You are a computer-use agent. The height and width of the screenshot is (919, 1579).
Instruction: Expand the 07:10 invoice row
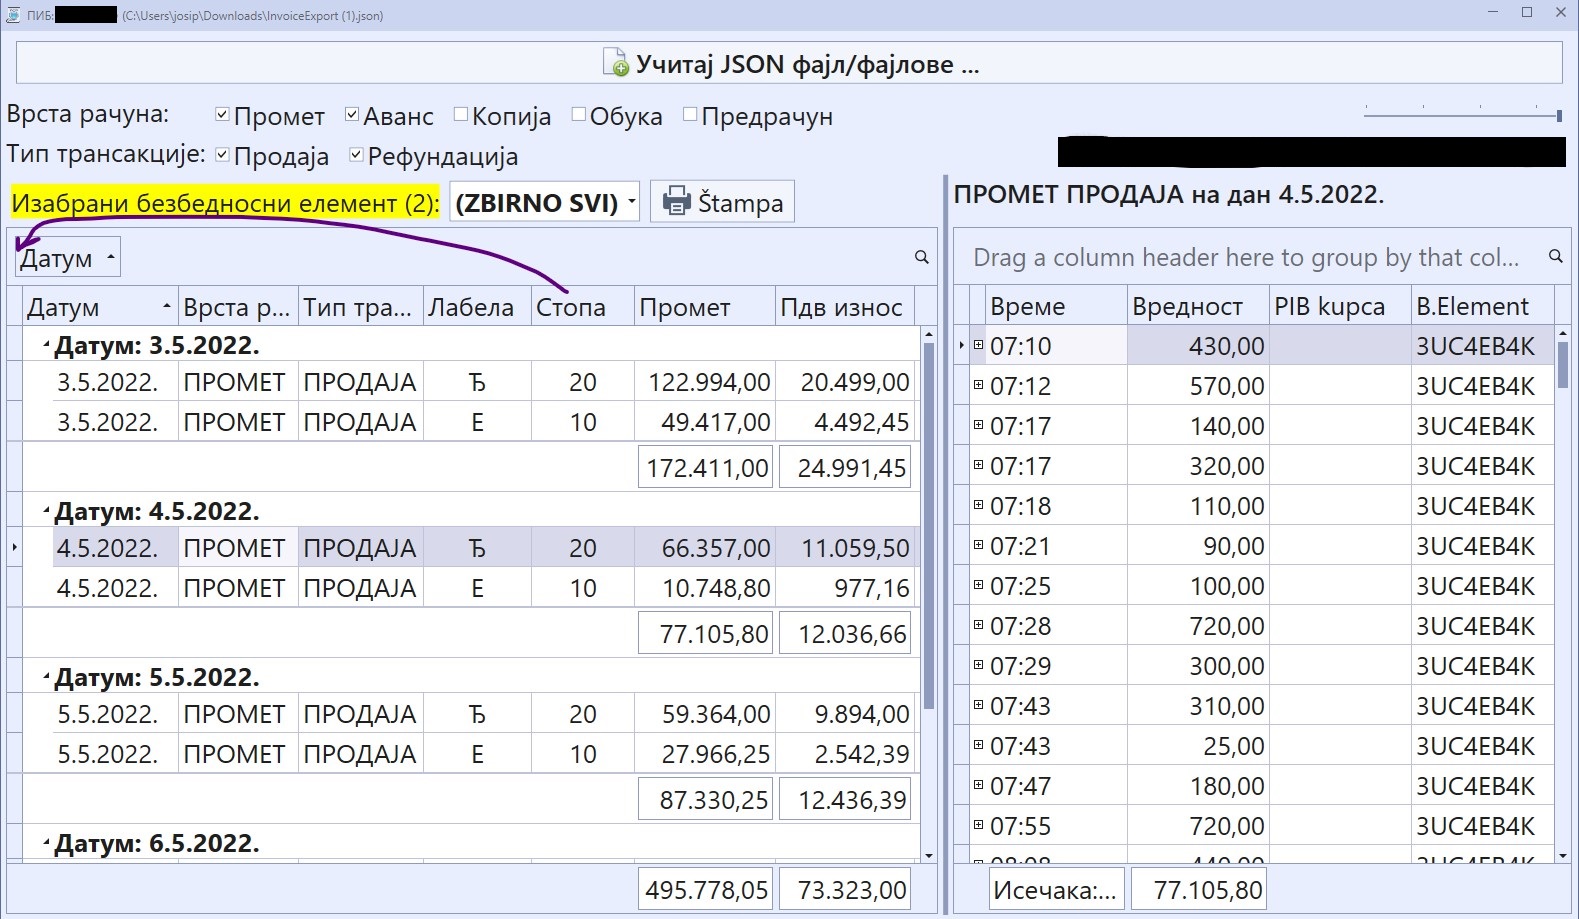click(x=979, y=344)
